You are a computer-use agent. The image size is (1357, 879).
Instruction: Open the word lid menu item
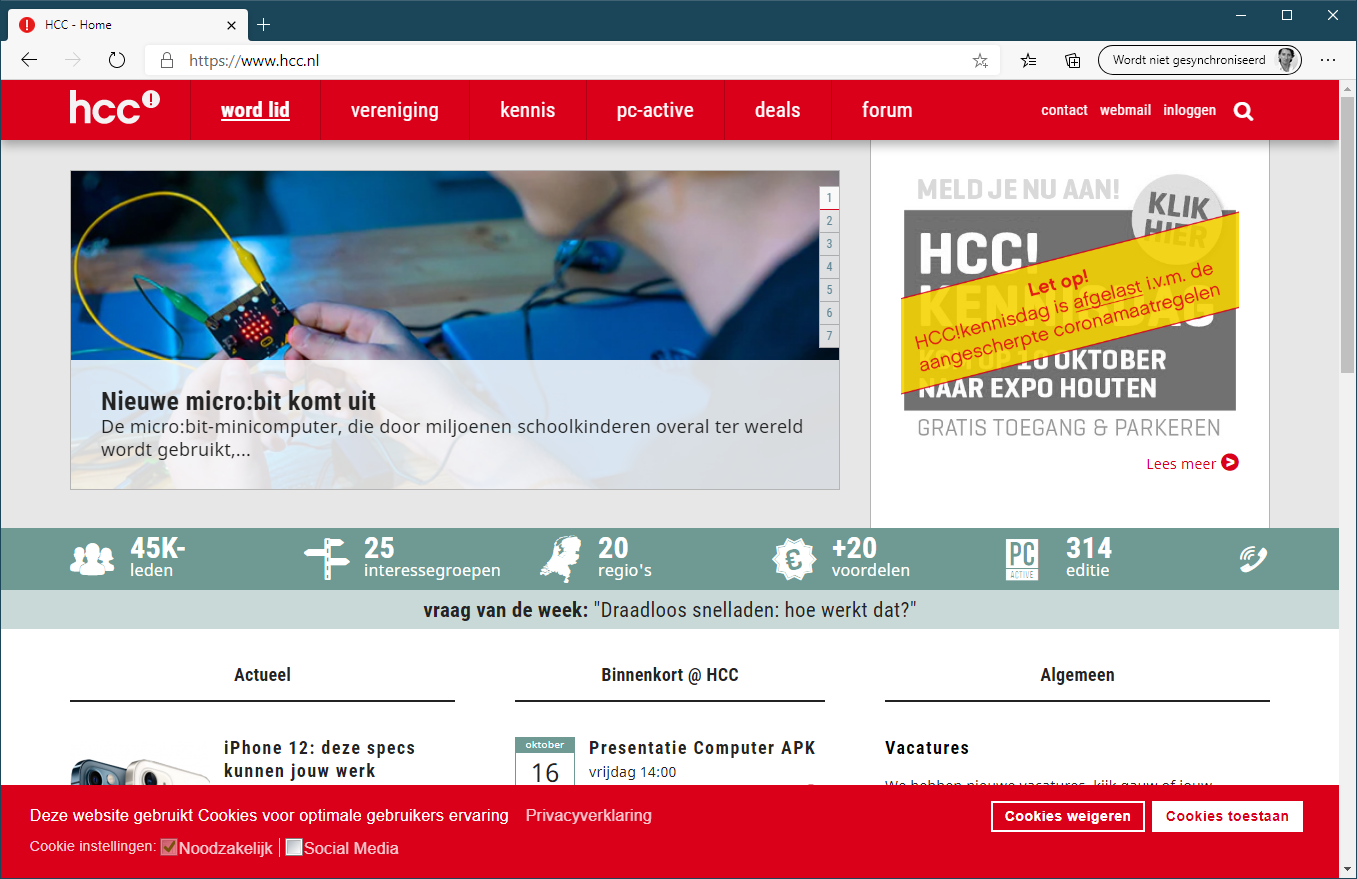tap(255, 110)
